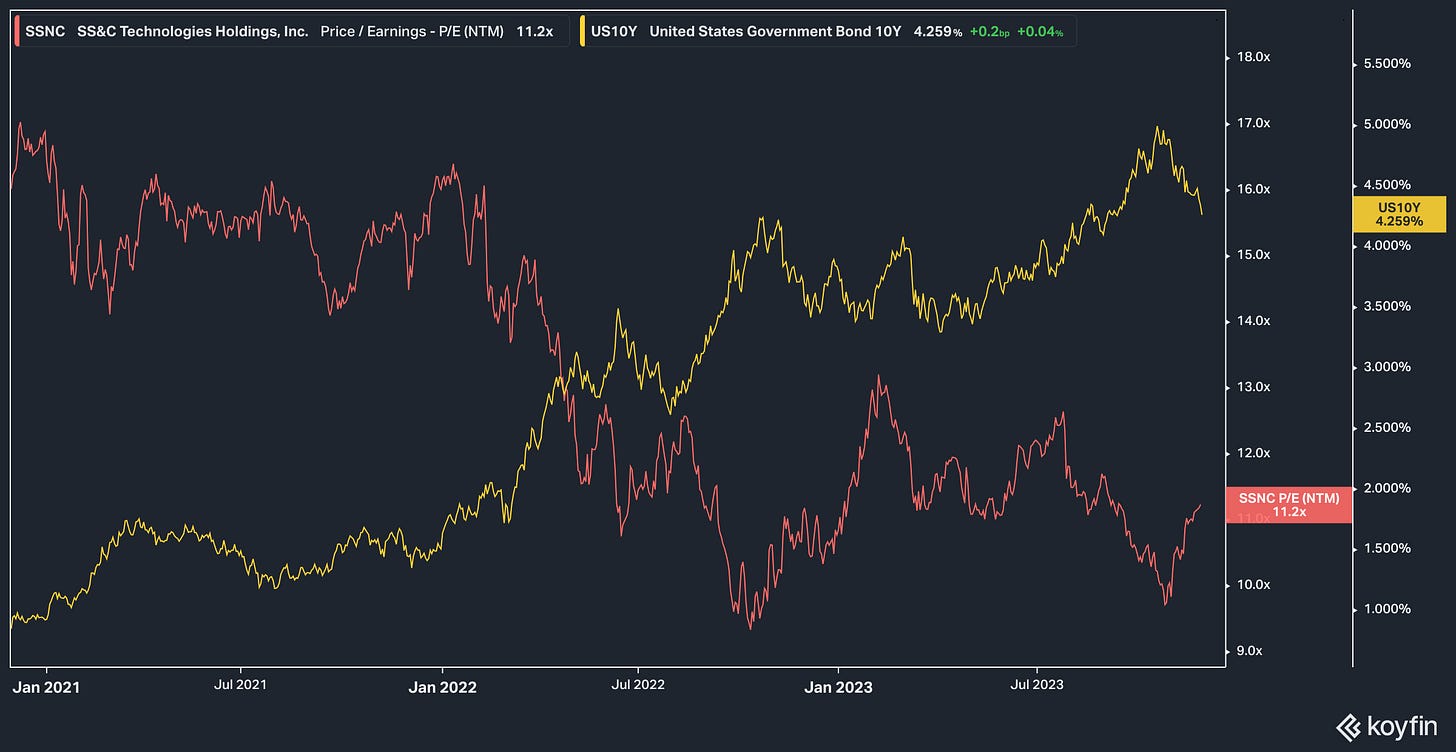The width and height of the screenshot is (1456, 752).
Task: Click the 'SS&C Technologies Holdings, Inc.' label
Action: (x=193, y=31)
